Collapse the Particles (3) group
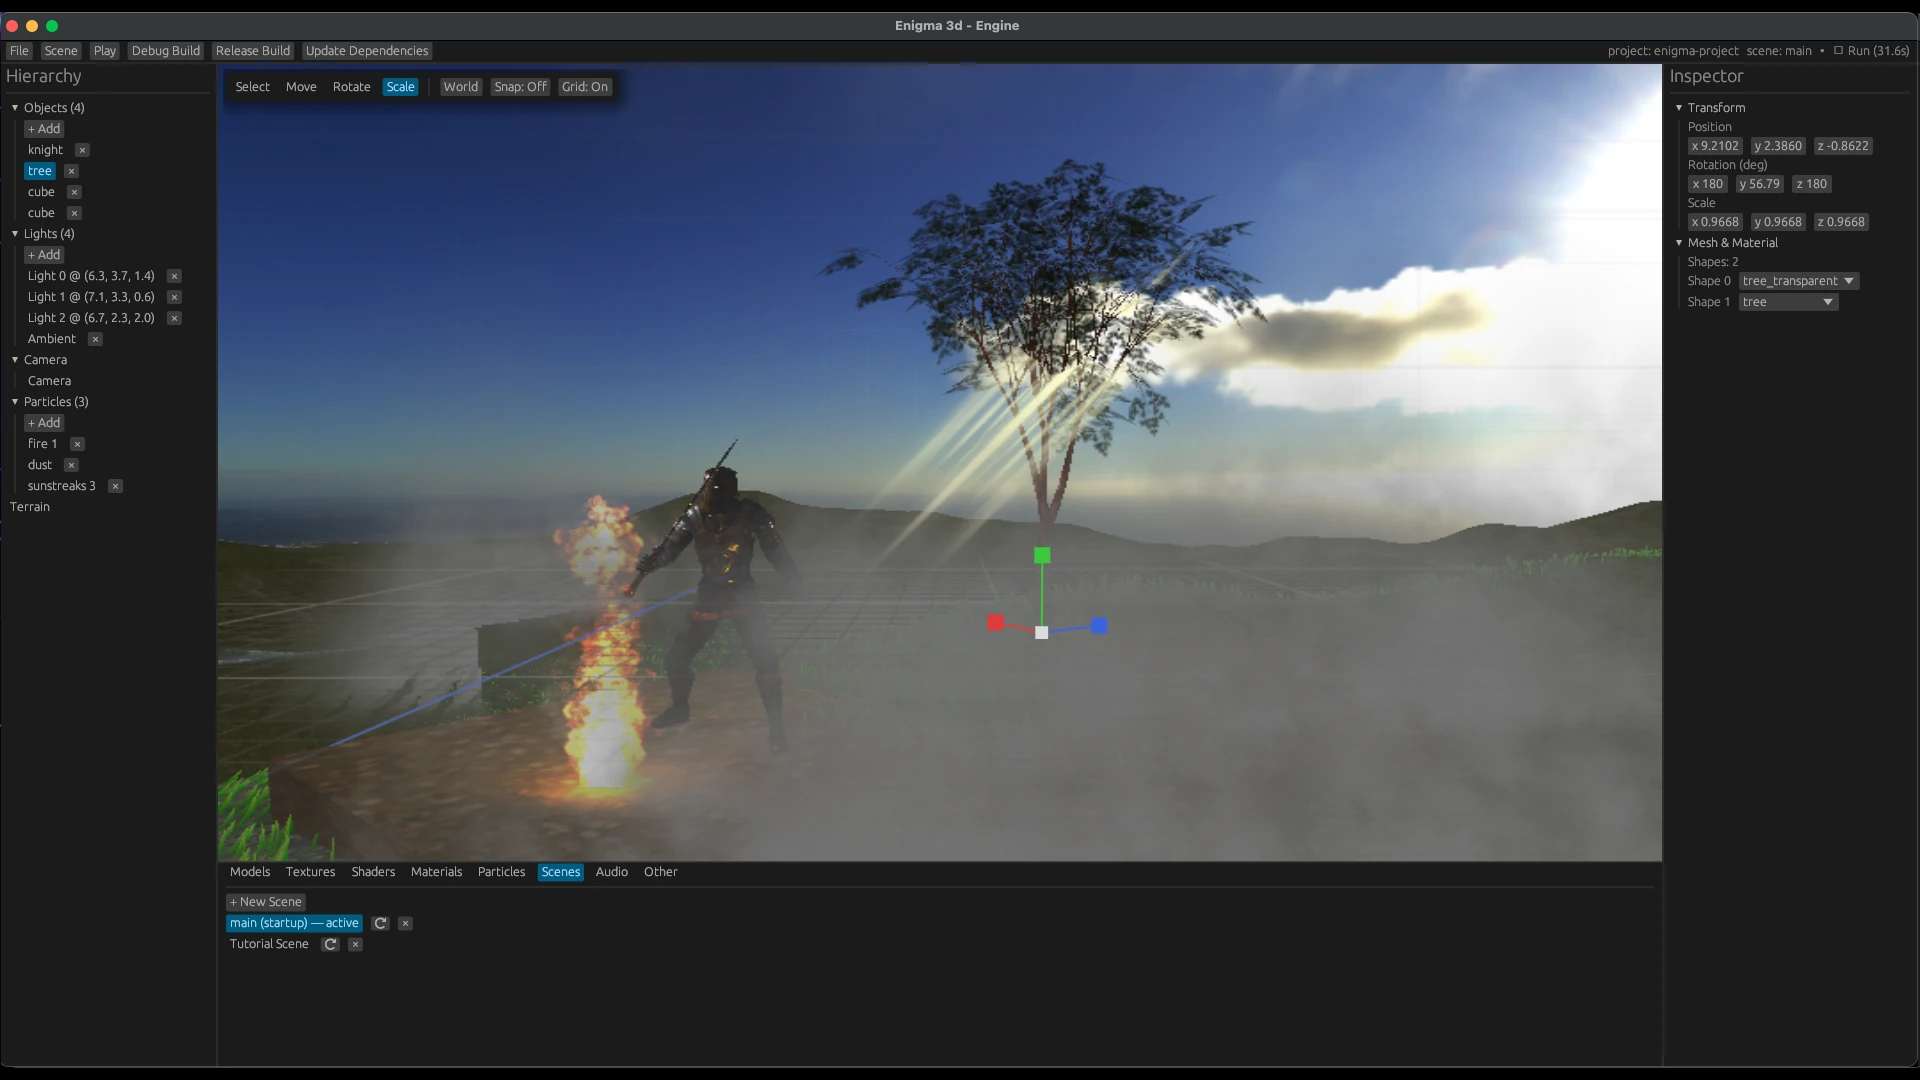 (x=15, y=402)
